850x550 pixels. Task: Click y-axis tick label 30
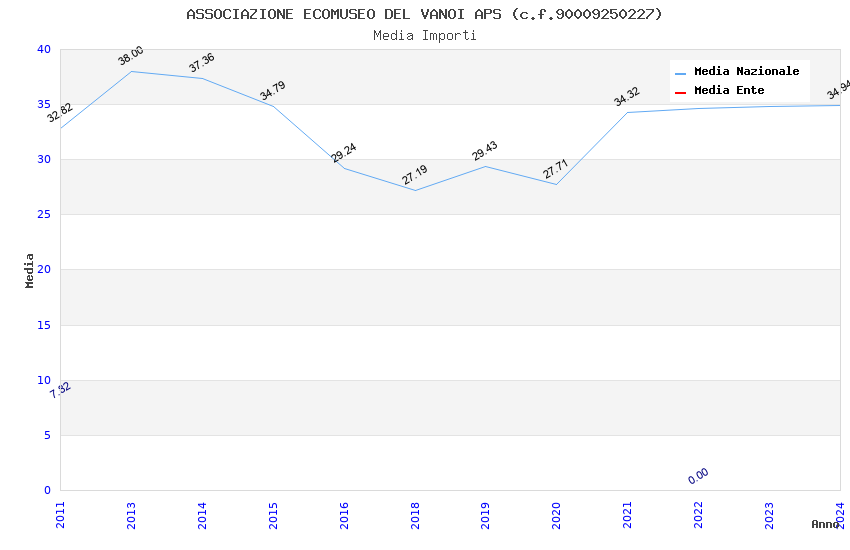[x=44, y=159]
